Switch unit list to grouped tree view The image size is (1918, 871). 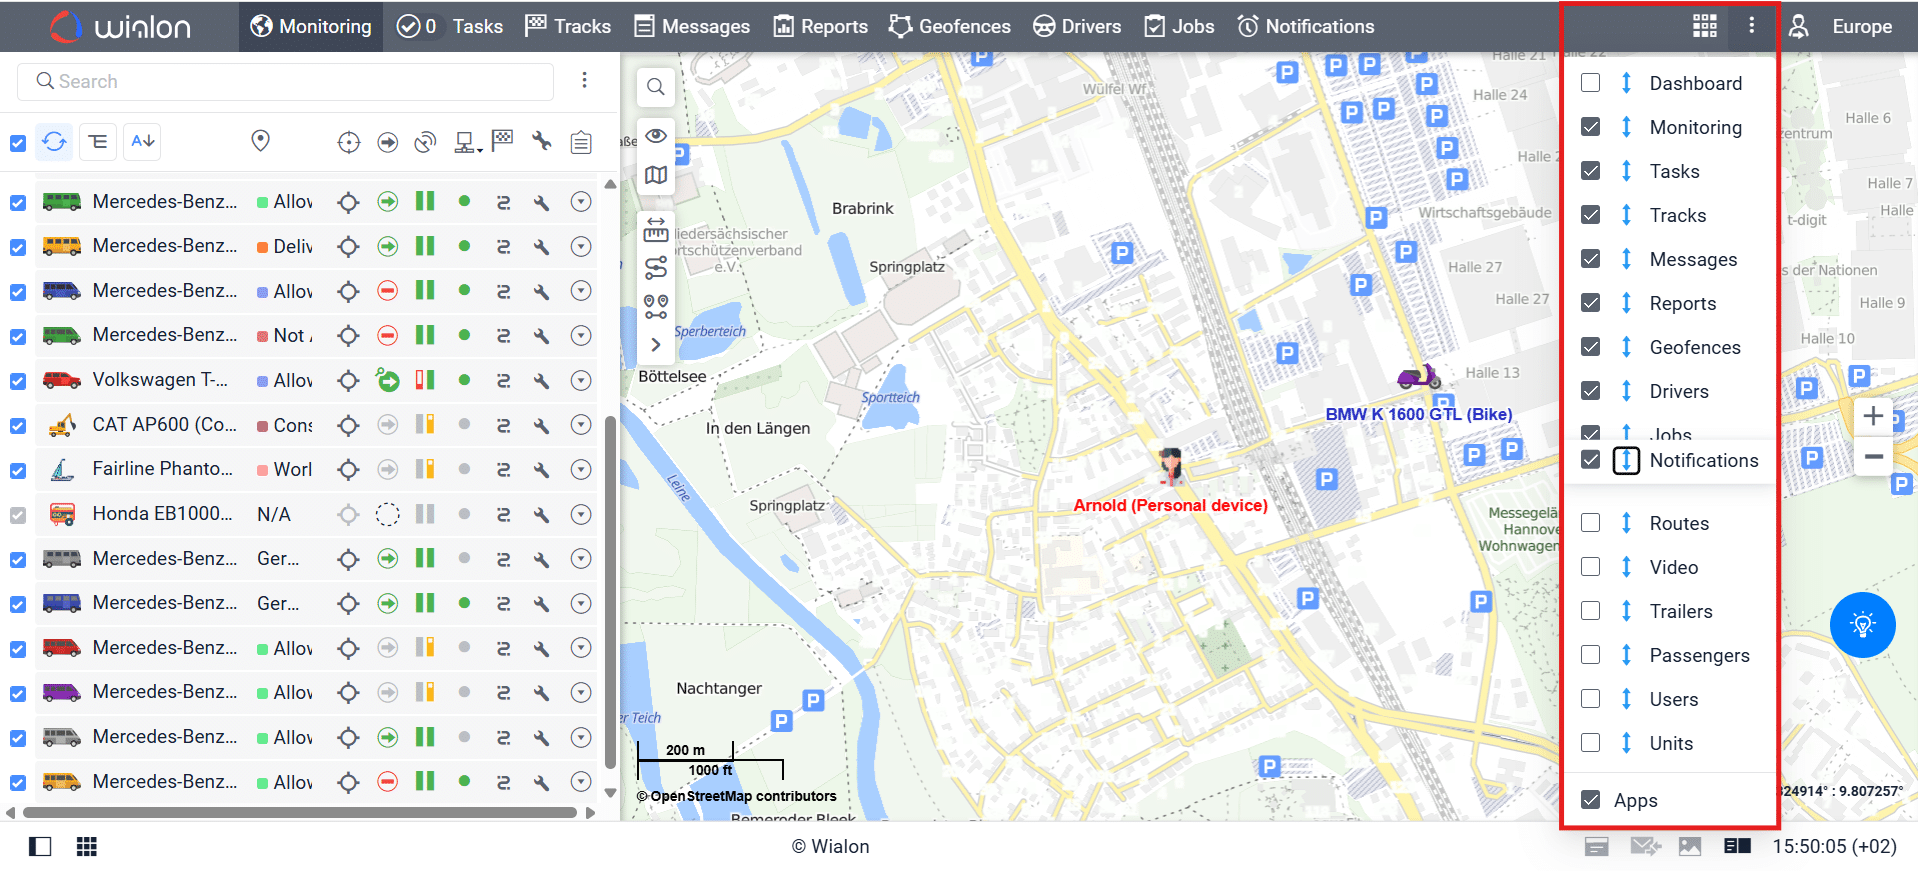98,142
